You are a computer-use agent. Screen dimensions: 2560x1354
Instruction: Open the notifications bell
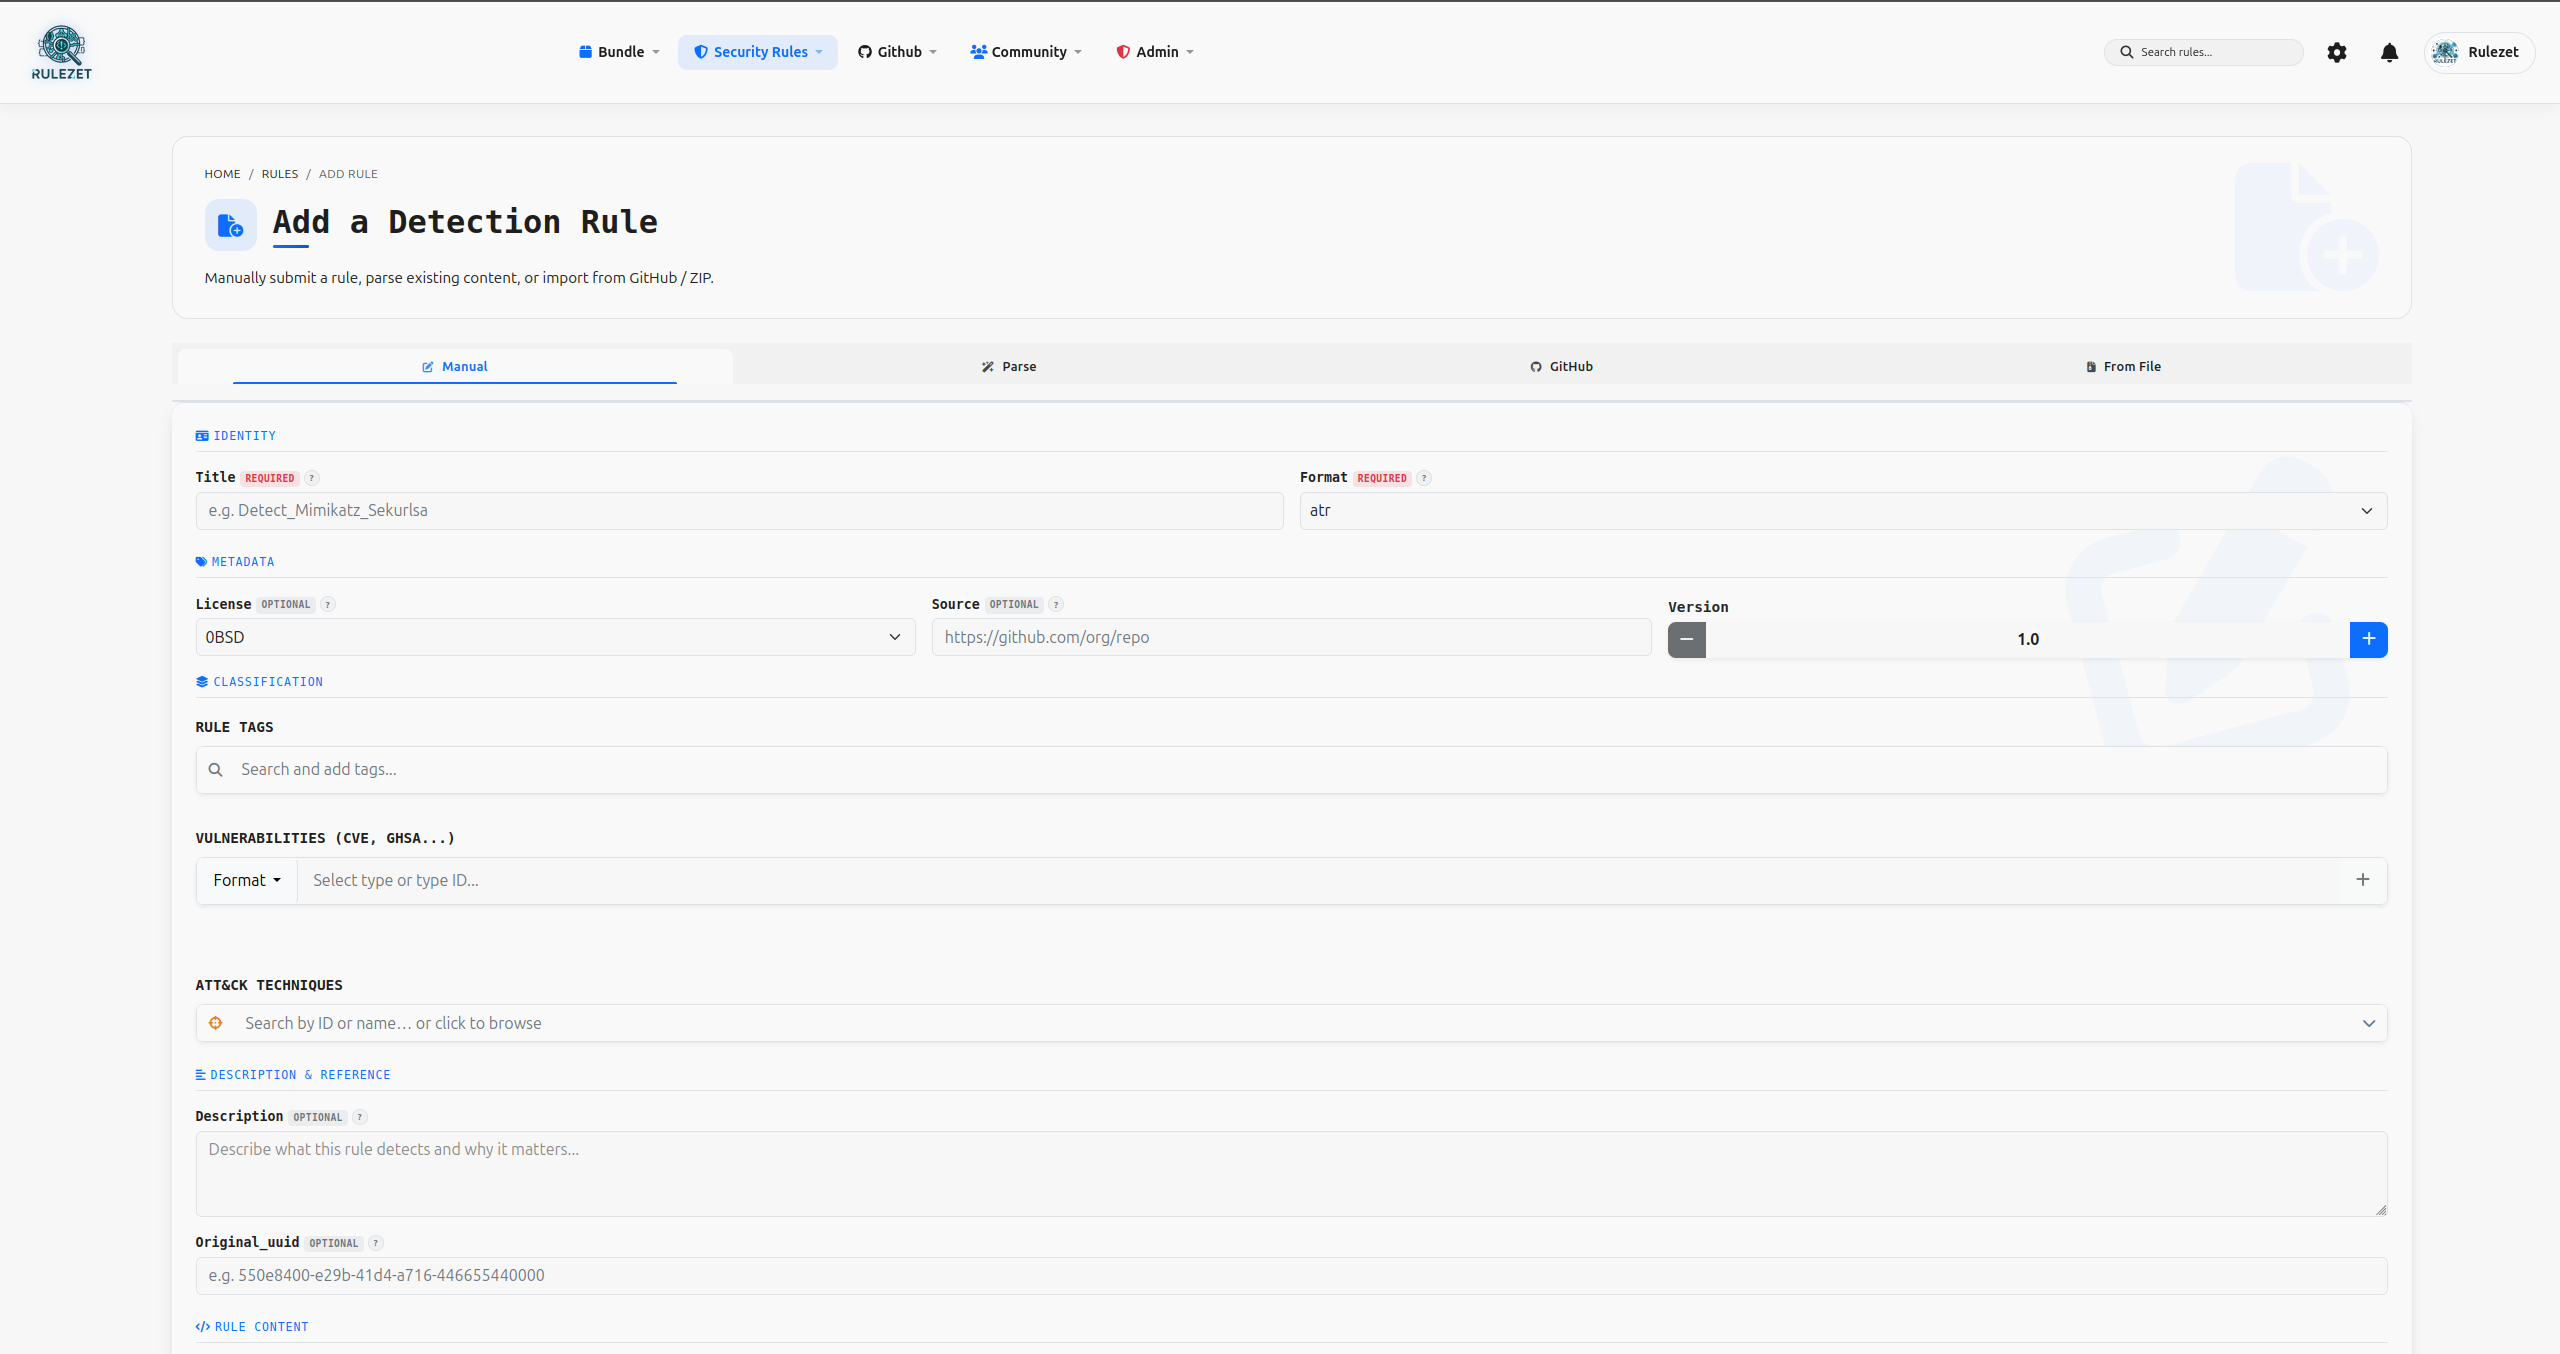pos(2389,52)
